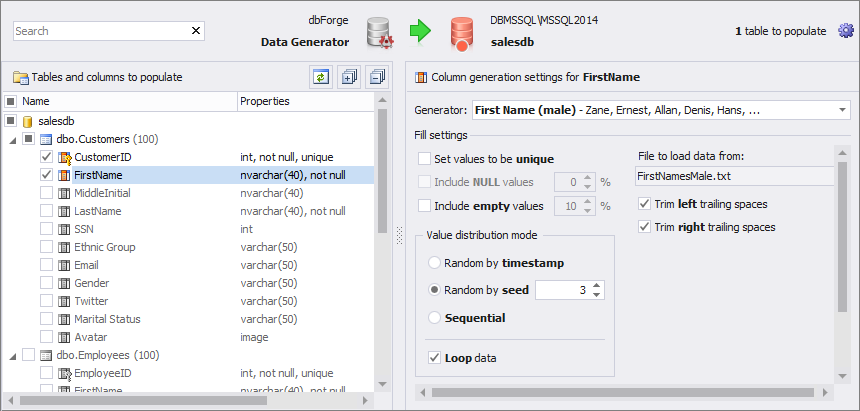860x411 pixels.
Task: Click the Email column icon
Action: click(x=64, y=266)
